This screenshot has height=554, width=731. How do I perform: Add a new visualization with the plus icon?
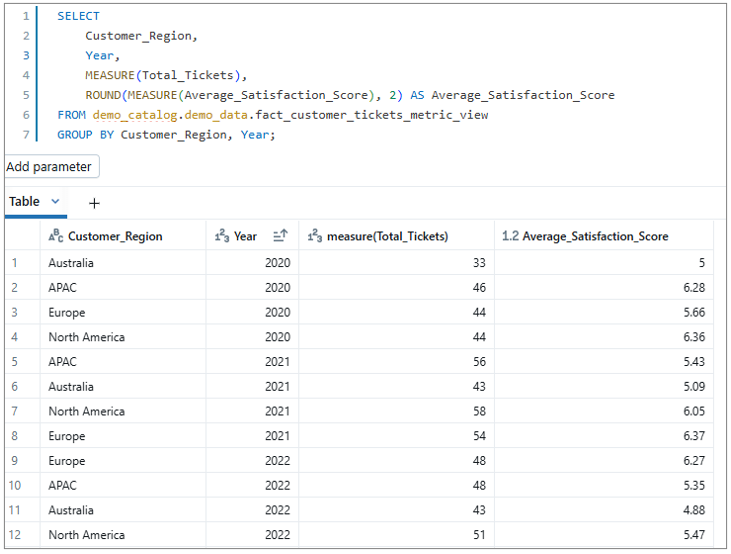coord(94,203)
